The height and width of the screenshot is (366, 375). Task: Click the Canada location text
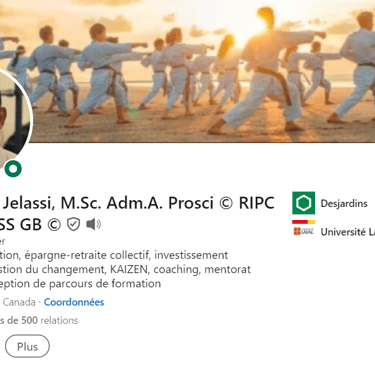click(19, 302)
